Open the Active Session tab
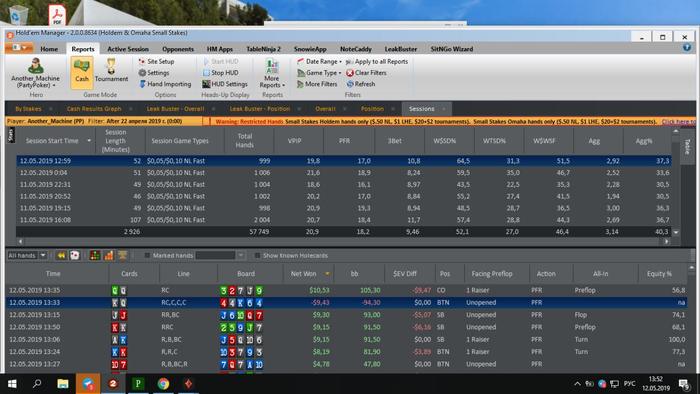Image resolution: width=700 pixels, height=394 pixels. (128, 49)
